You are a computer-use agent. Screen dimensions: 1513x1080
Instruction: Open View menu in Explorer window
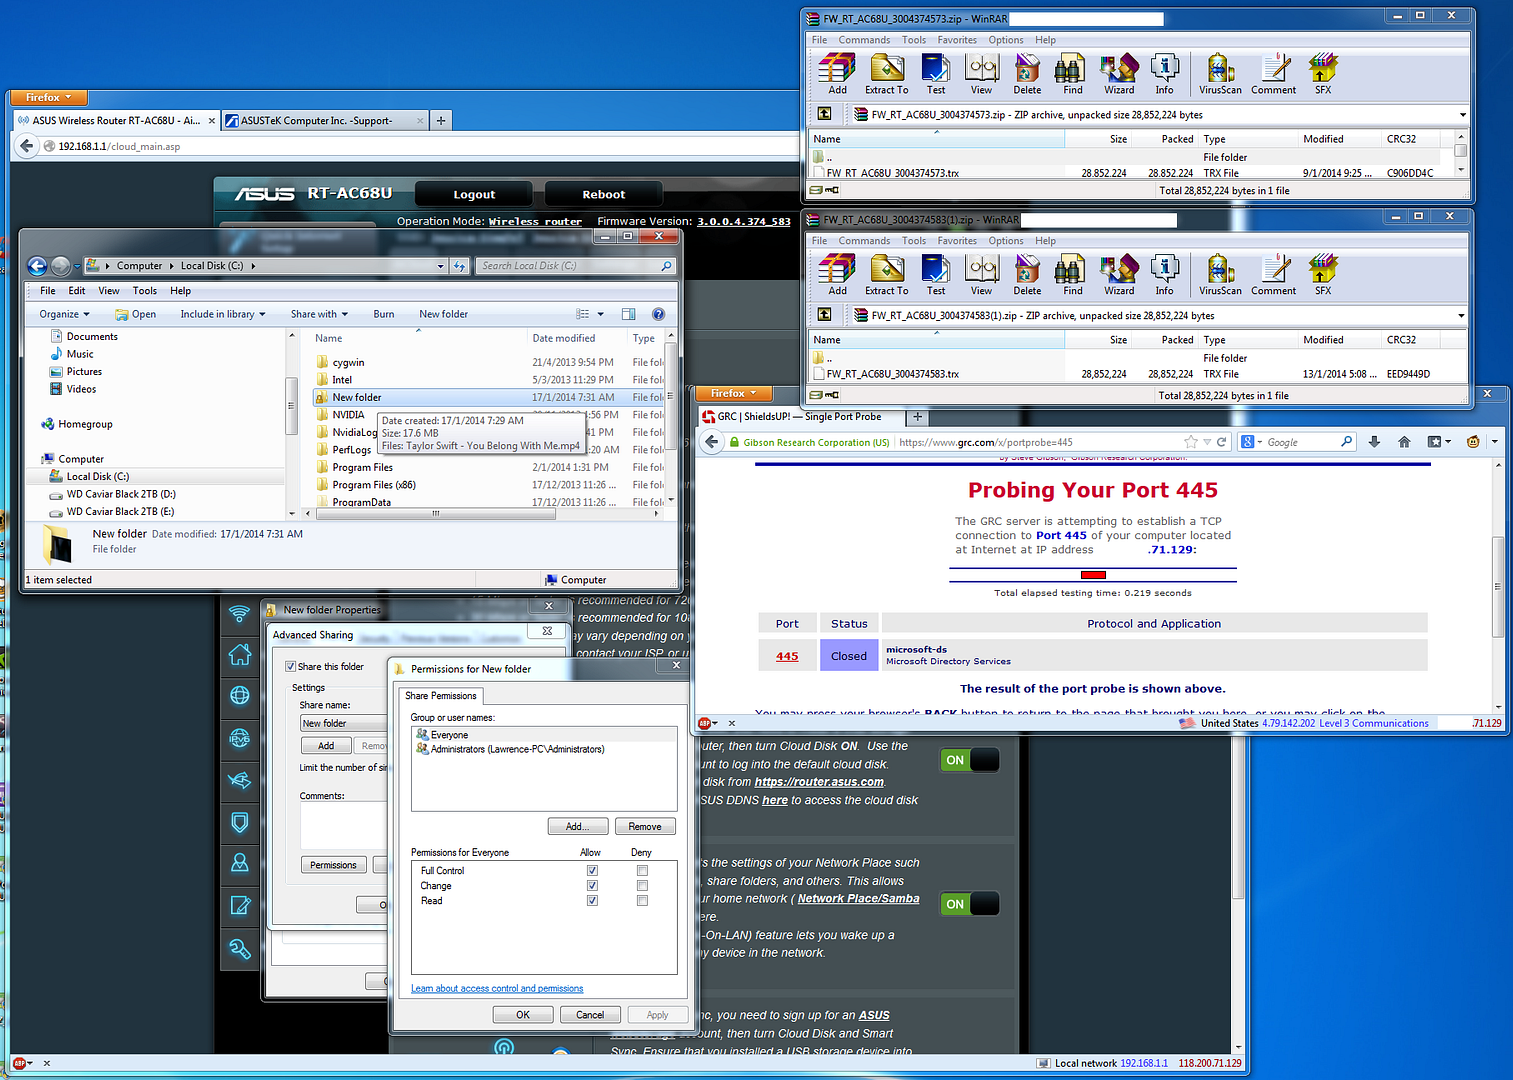109,291
